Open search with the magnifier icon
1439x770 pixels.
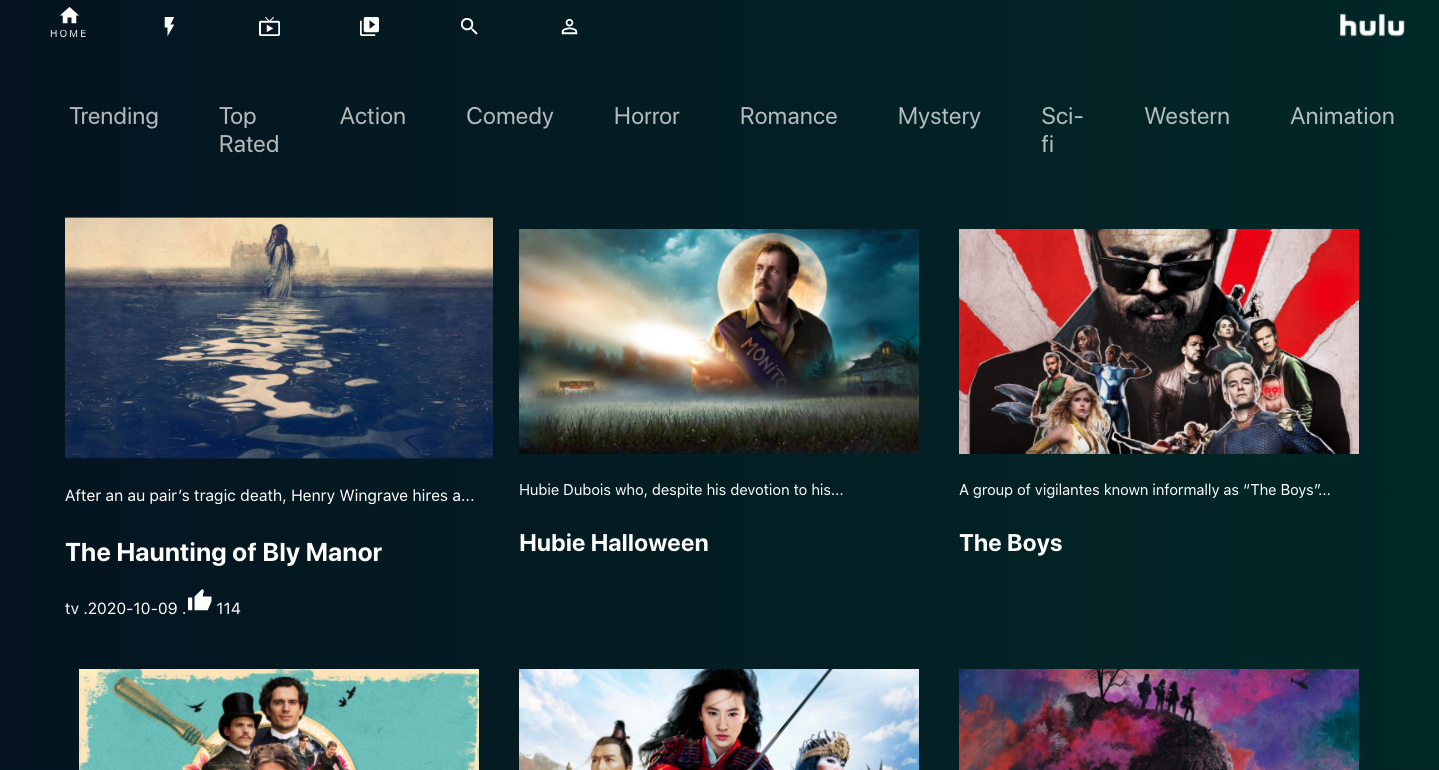click(x=469, y=27)
